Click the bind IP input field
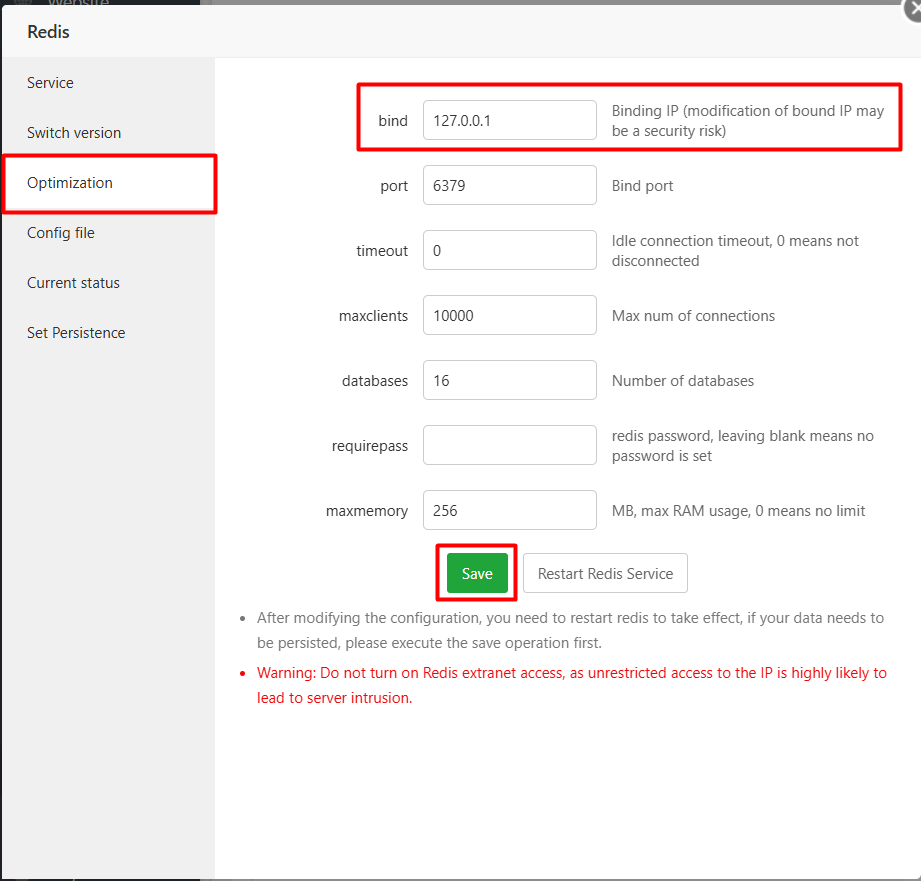 (509, 120)
